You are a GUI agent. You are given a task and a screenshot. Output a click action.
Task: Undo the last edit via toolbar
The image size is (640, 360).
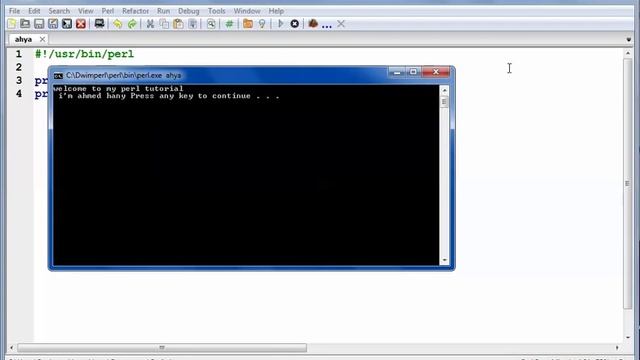click(x=118, y=24)
